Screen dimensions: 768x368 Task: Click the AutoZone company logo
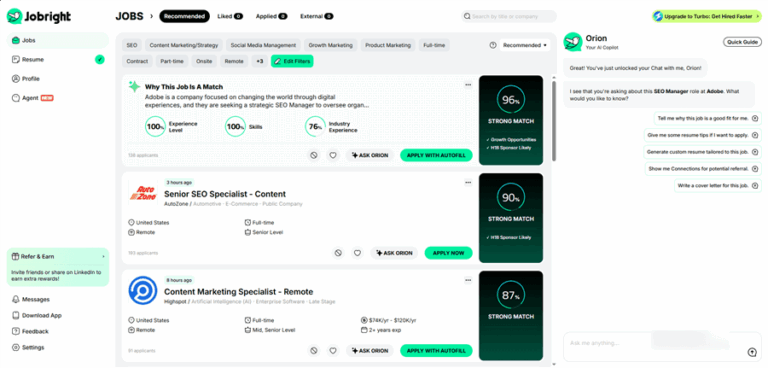coord(143,193)
